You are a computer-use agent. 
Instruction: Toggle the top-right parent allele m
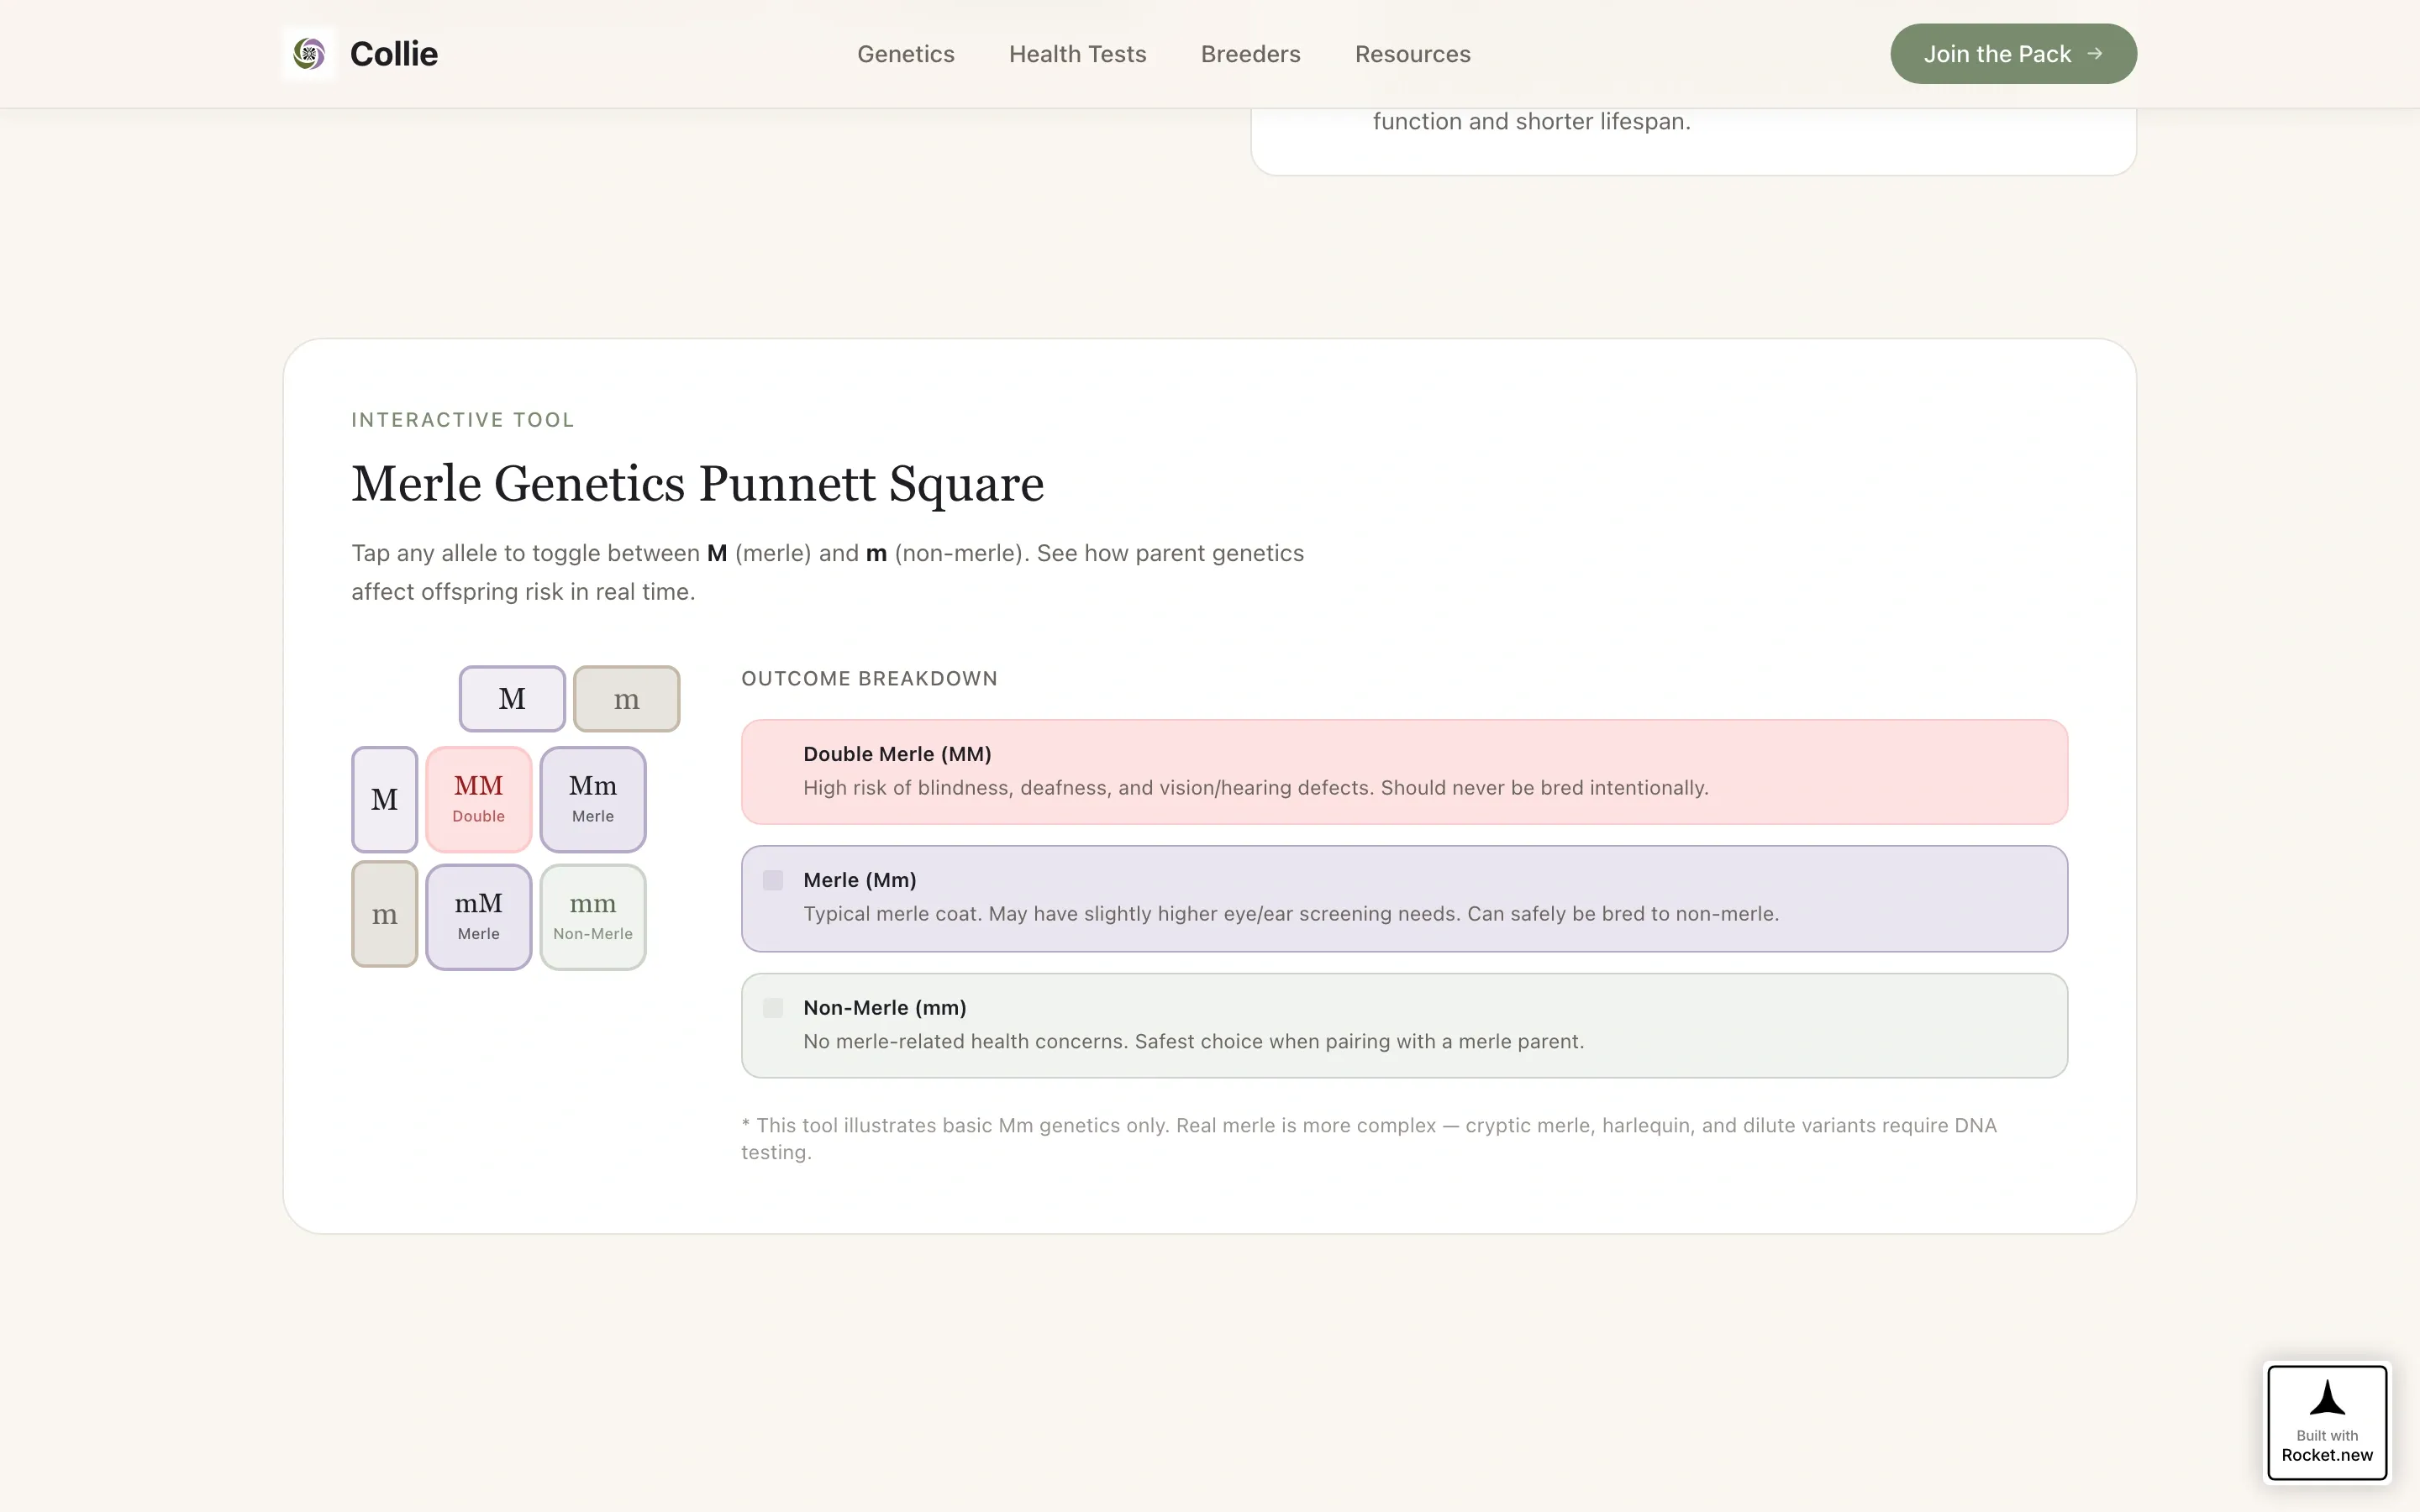coord(627,699)
